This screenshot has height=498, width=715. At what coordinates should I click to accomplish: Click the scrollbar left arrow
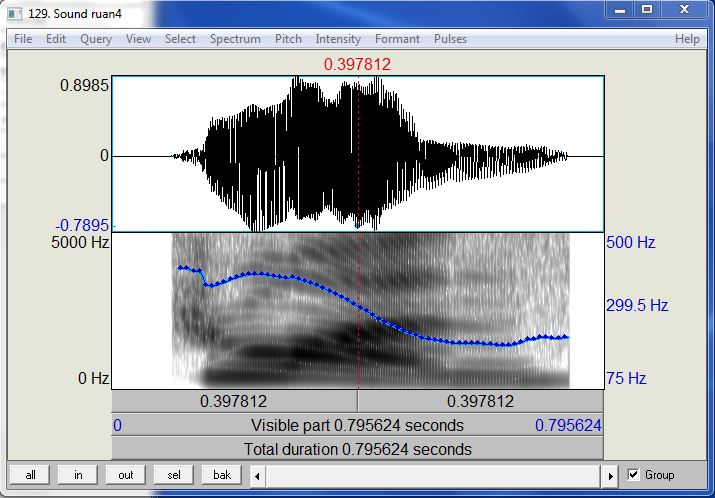pyautogui.click(x=257, y=476)
